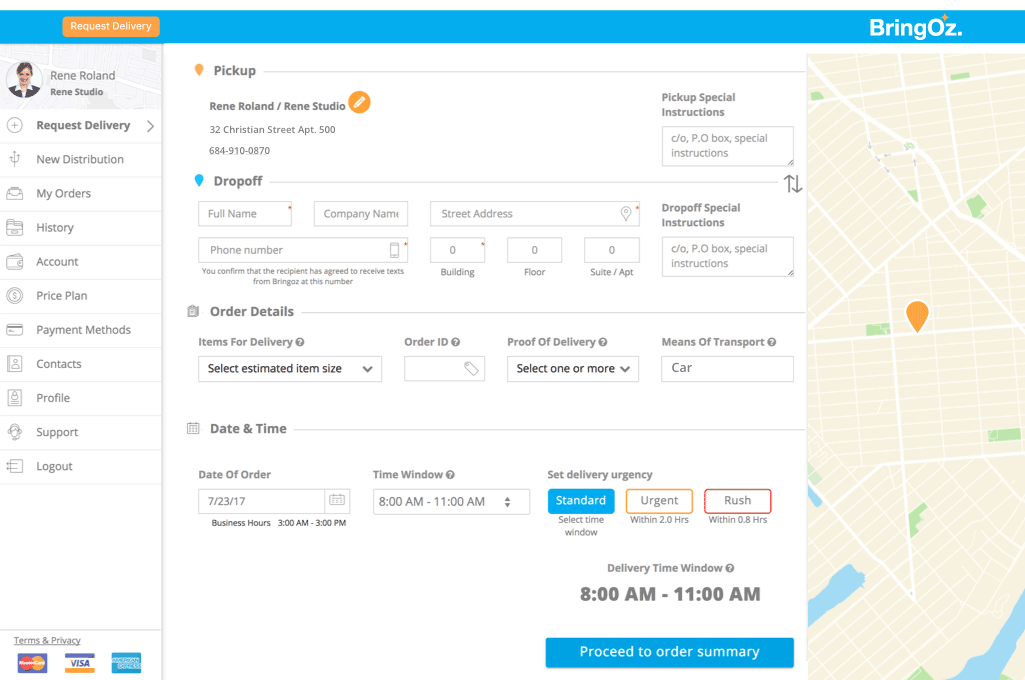Click the Full Name input field

tap(244, 214)
